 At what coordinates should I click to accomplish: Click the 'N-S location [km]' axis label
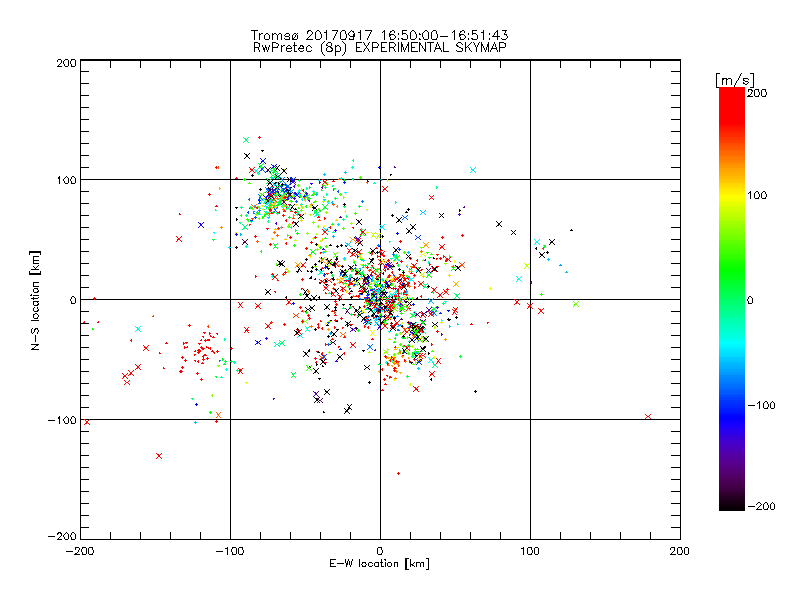coord(35,300)
